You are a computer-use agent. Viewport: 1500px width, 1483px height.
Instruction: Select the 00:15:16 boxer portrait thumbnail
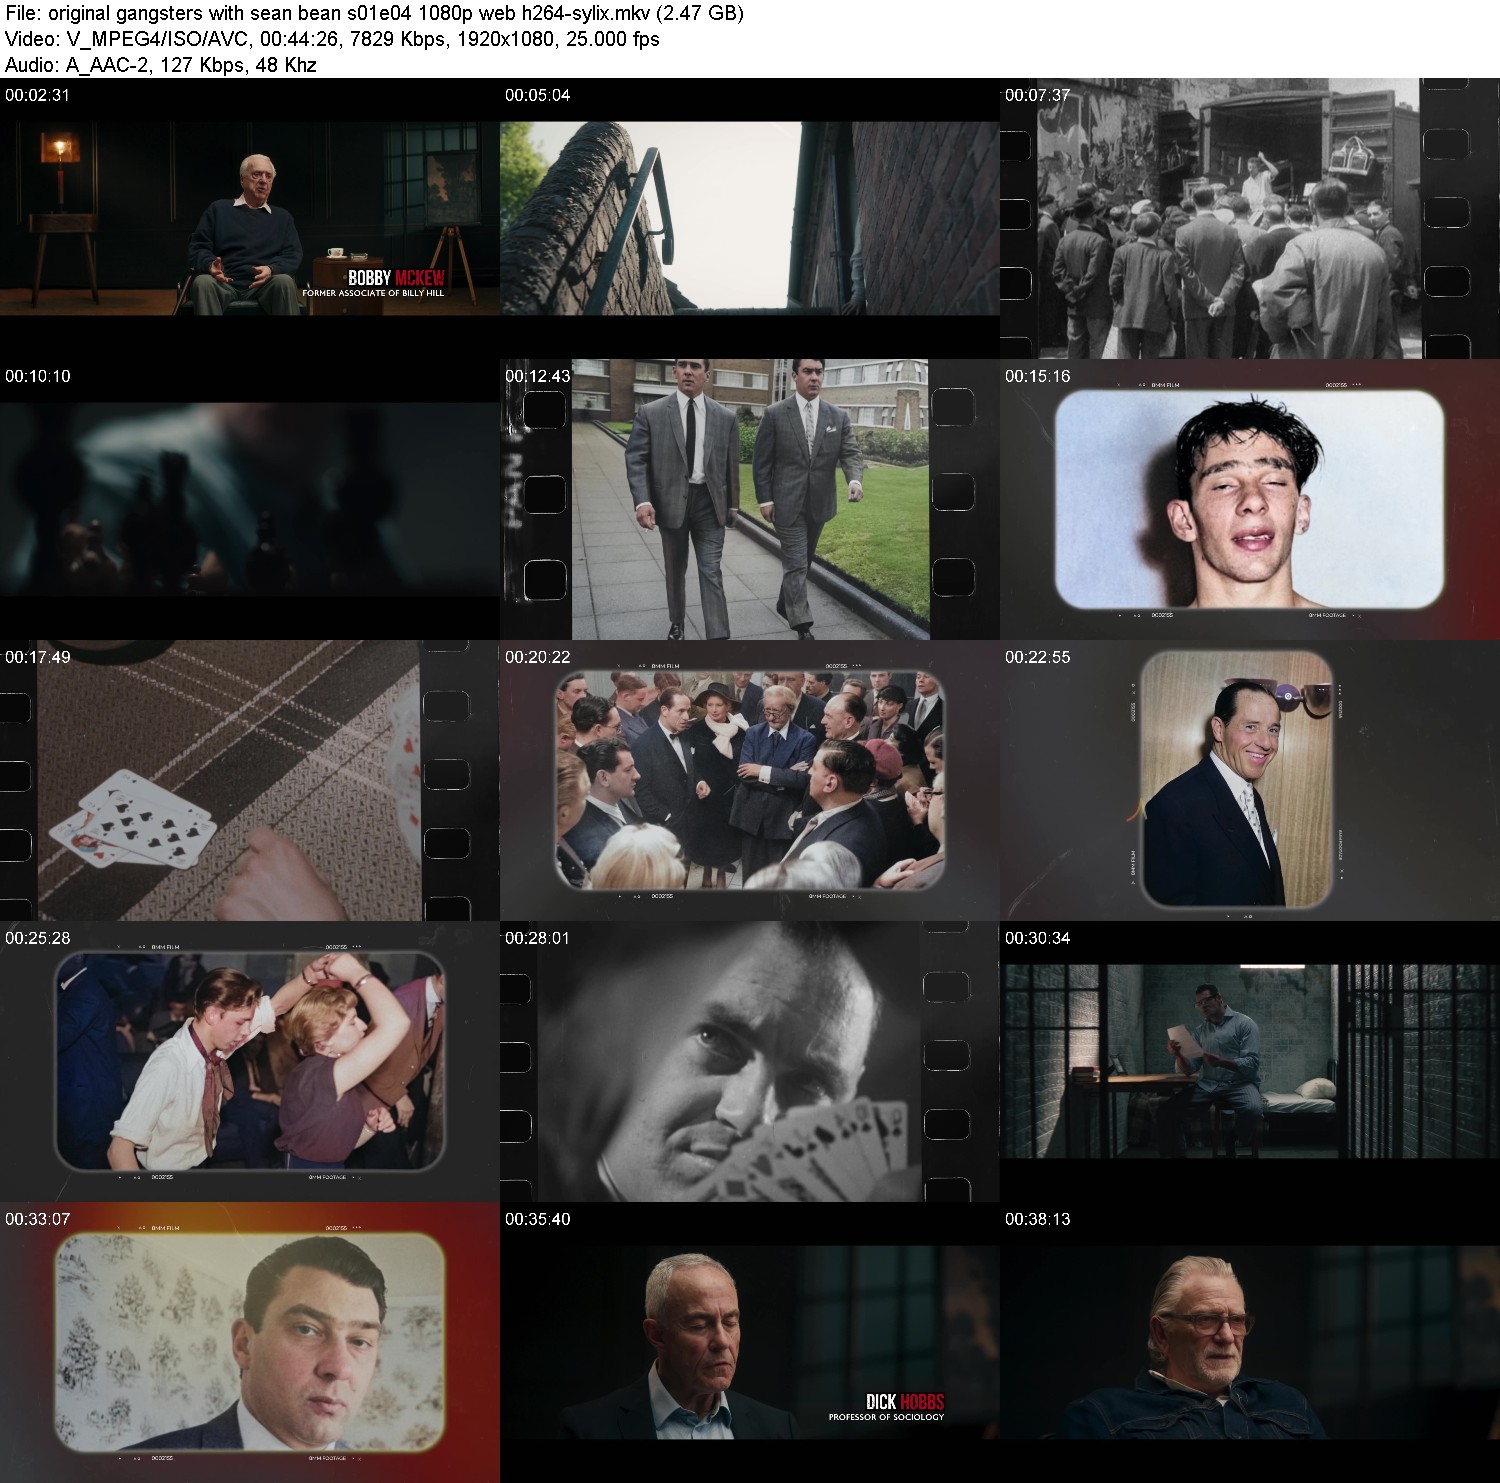(x=1250, y=500)
